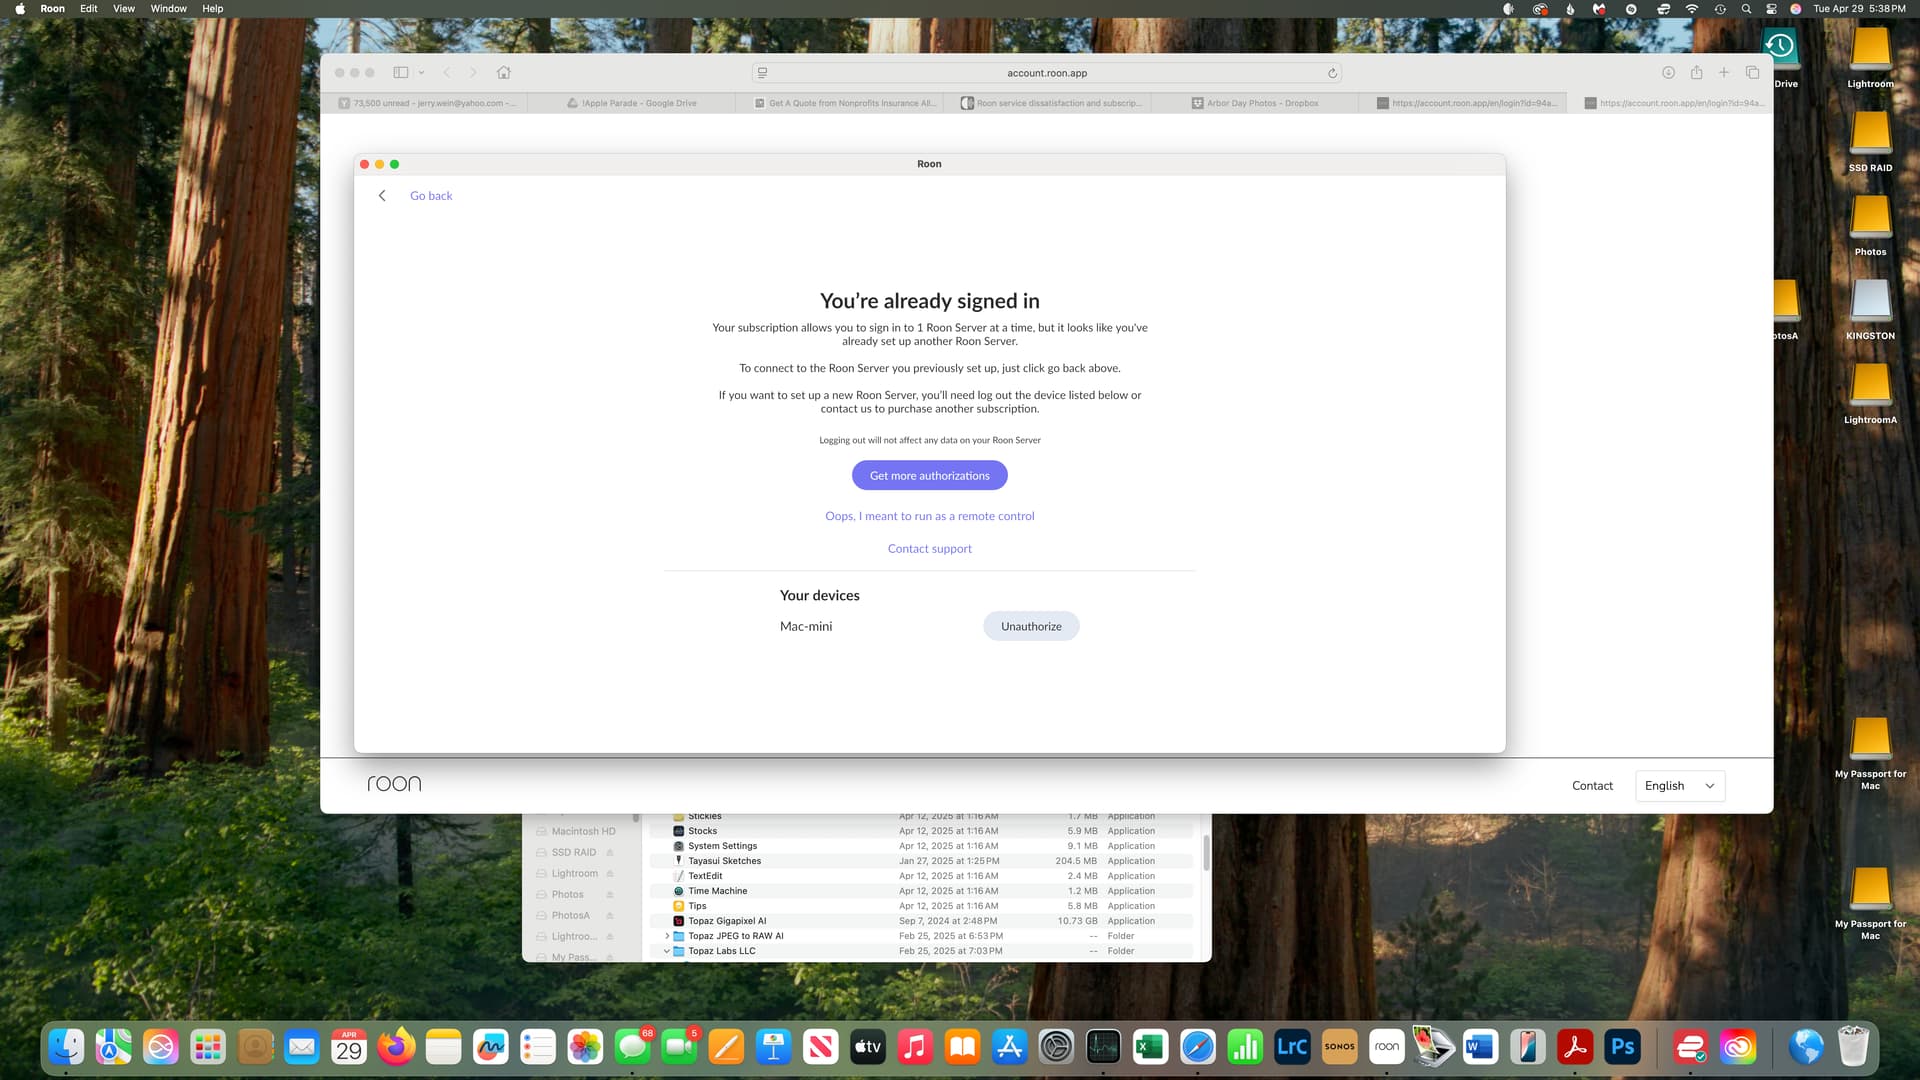Click Safari share icon
Screen dimensions: 1920x1080
pyautogui.click(x=1696, y=73)
